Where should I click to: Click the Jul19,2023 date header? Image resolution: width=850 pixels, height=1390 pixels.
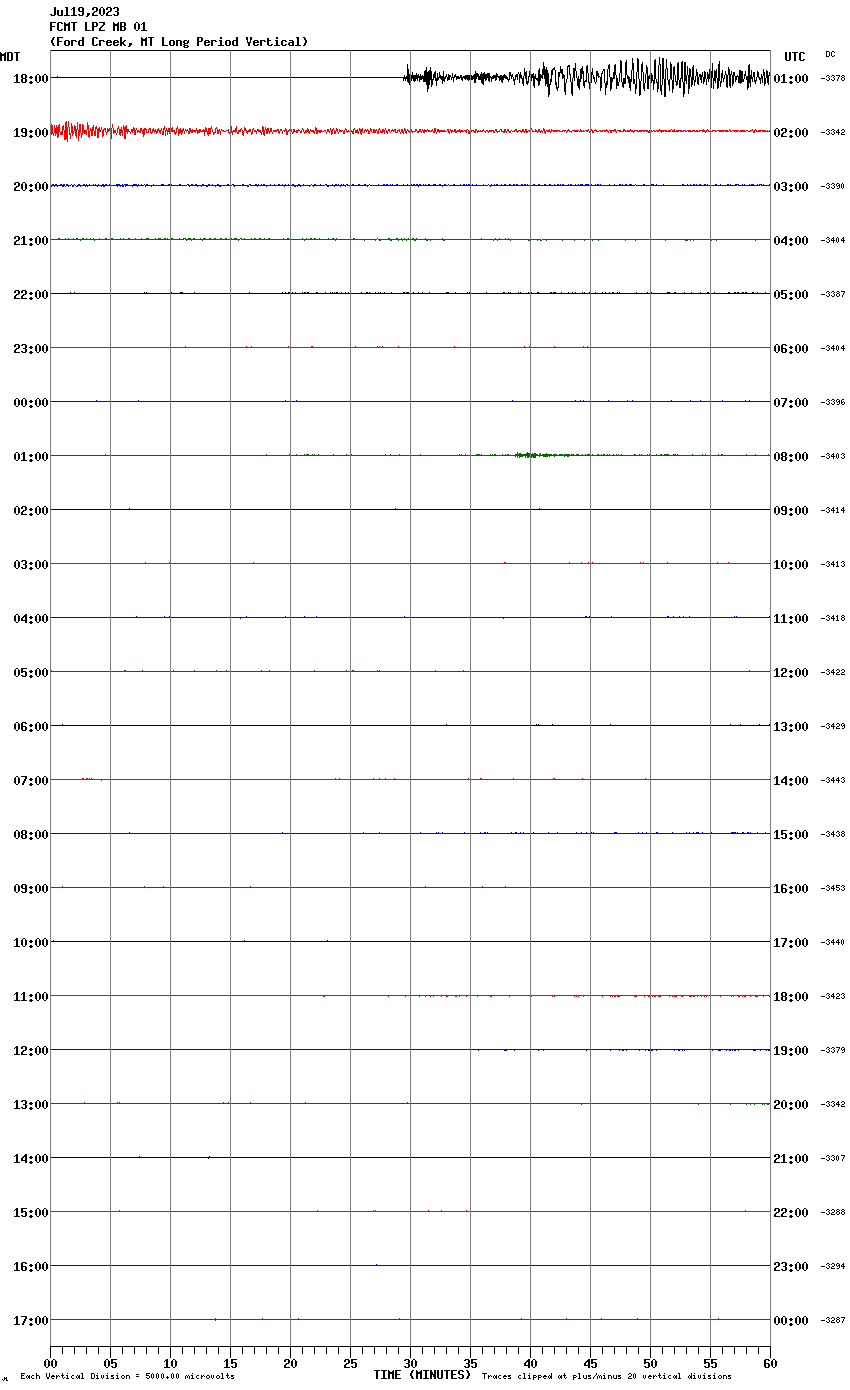point(84,12)
